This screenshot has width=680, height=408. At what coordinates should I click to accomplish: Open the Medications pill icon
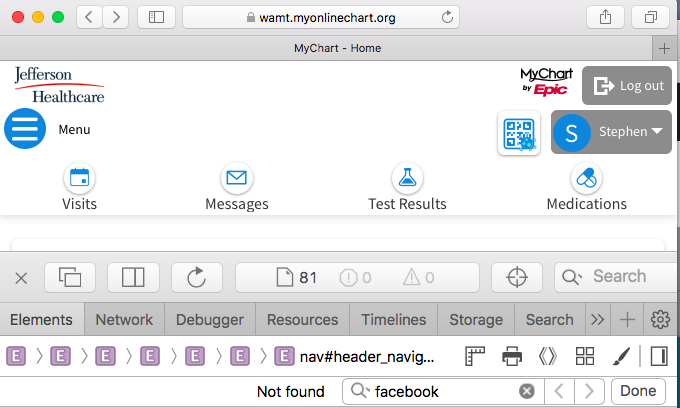(x=586, y=179)
